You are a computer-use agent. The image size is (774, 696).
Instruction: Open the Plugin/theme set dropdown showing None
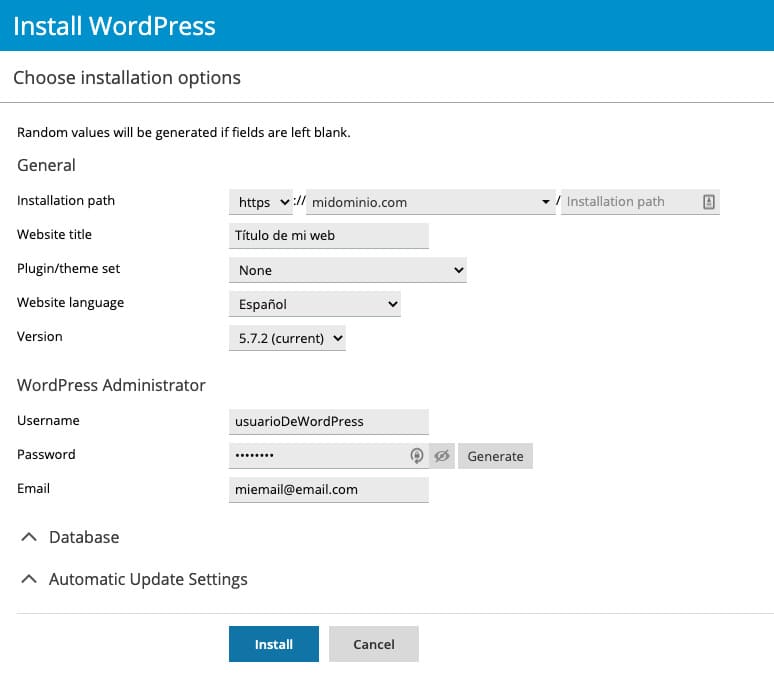point(348,270)
